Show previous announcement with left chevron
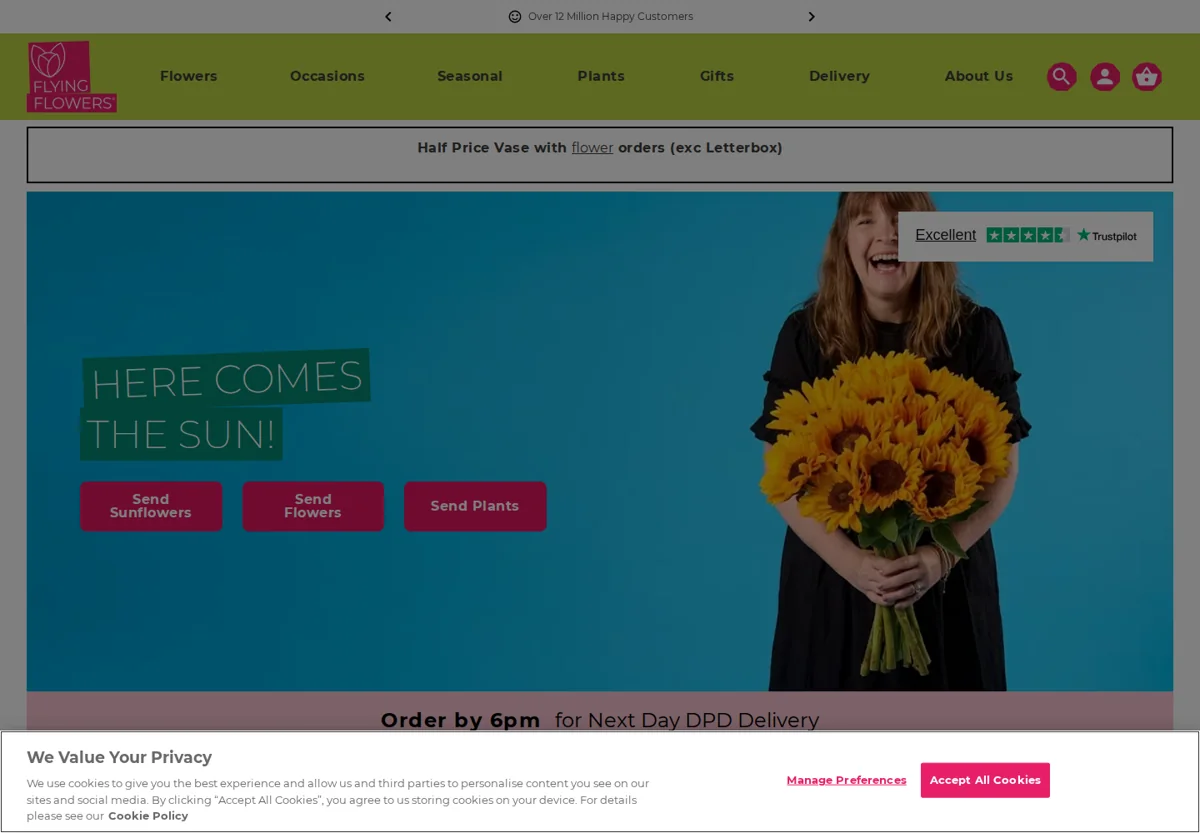This screenshot has width=1200, height=833. click(388, 17)
